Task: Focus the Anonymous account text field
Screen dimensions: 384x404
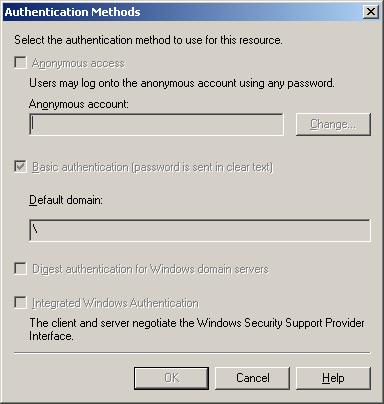Action: coord(156,124)
